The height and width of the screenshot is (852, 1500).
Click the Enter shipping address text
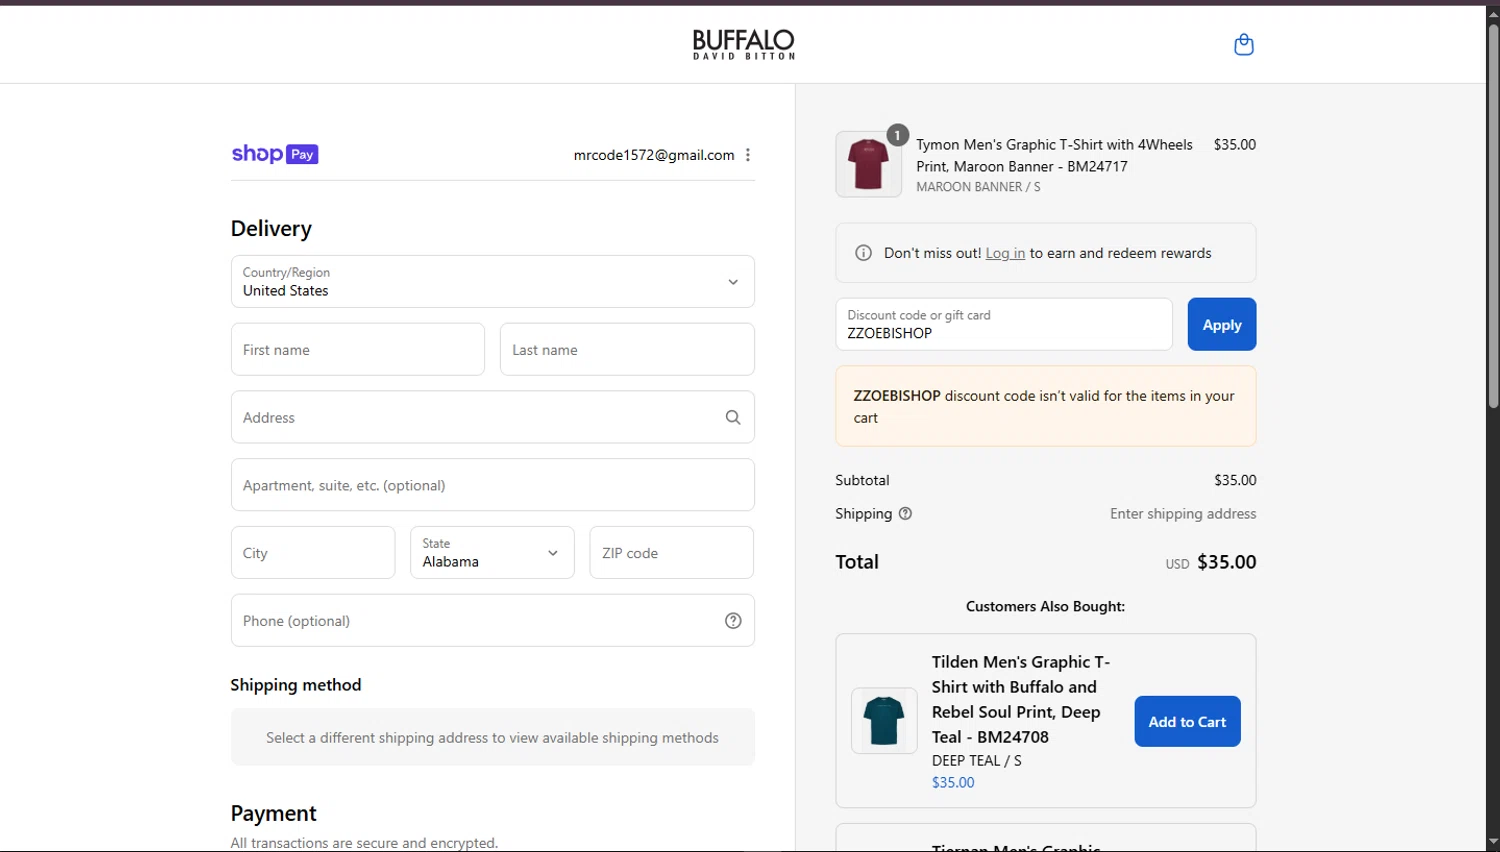(x=1183, y=514)
